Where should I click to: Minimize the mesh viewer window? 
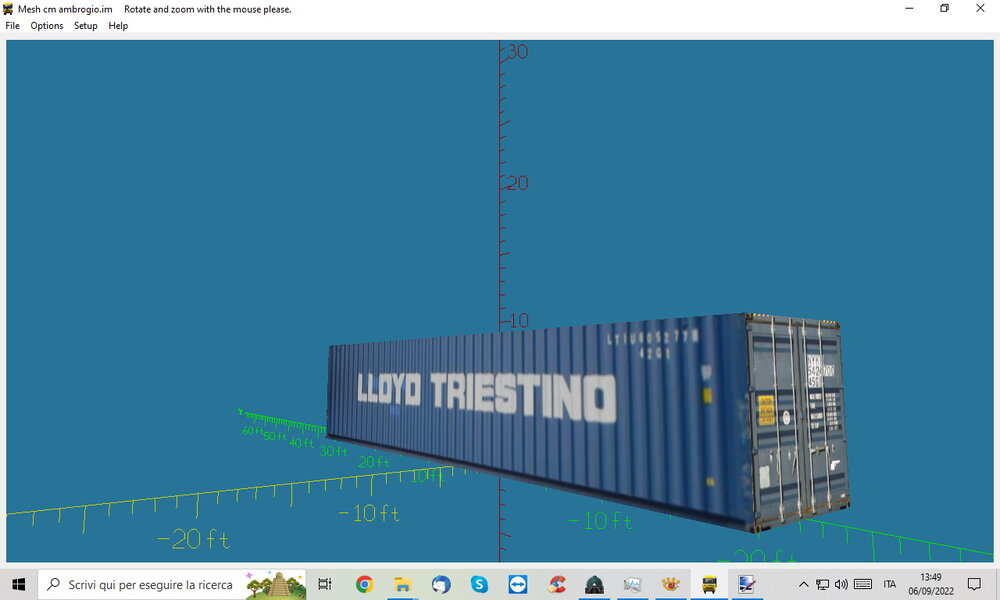click(909, 8)
